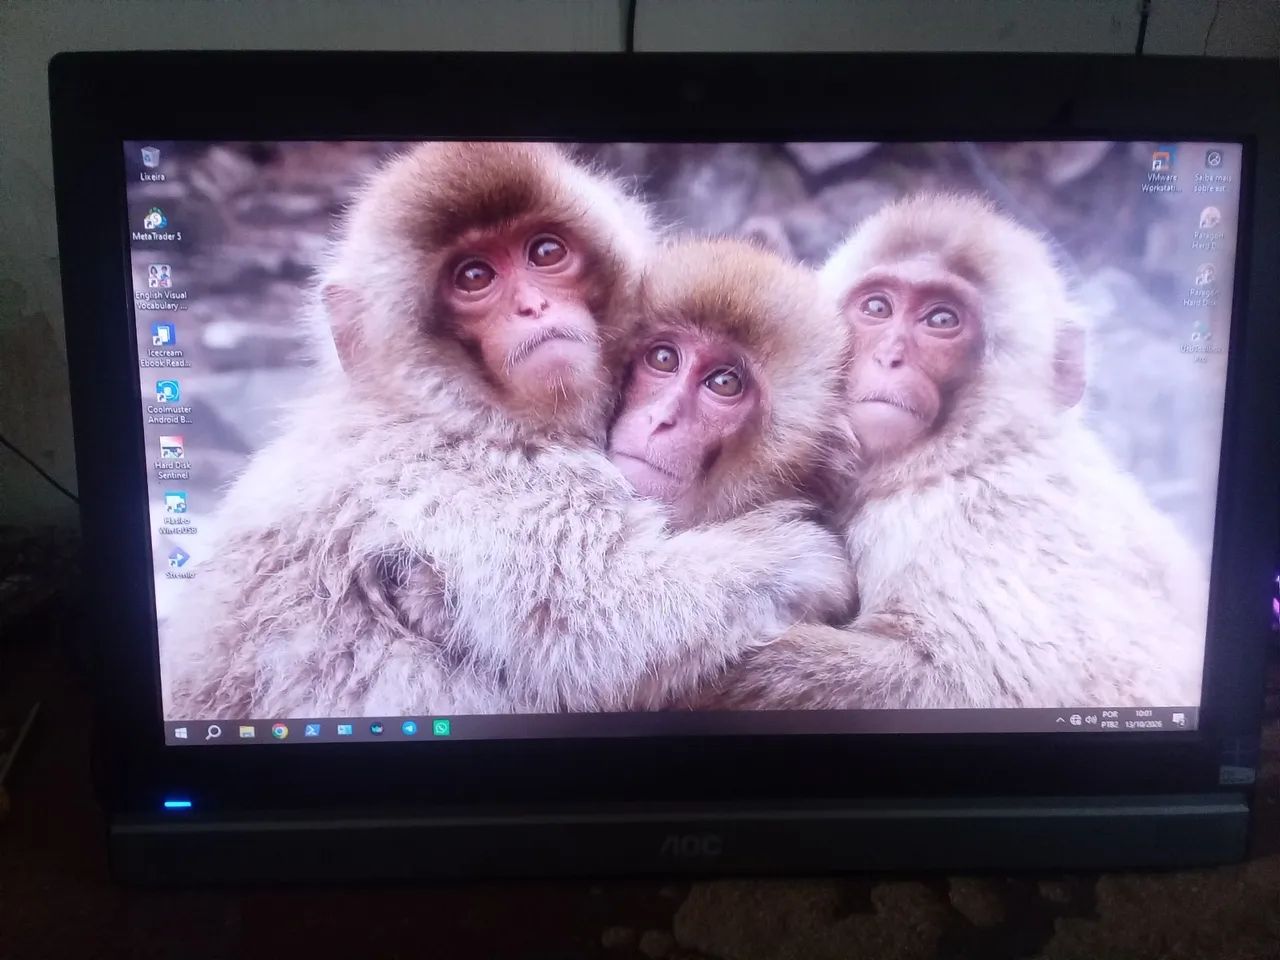Image resolution: width=1280 pixels, height=960 pixels.
Task: Open the POR PTB2 language selector
Action: click(1109, 720)
